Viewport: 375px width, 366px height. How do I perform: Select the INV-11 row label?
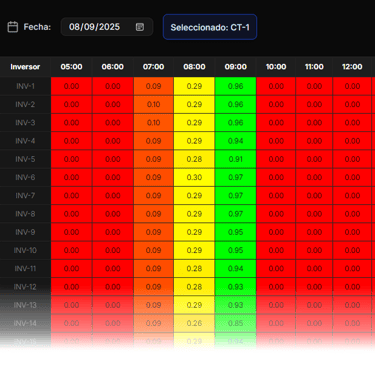tap(25, 269)
